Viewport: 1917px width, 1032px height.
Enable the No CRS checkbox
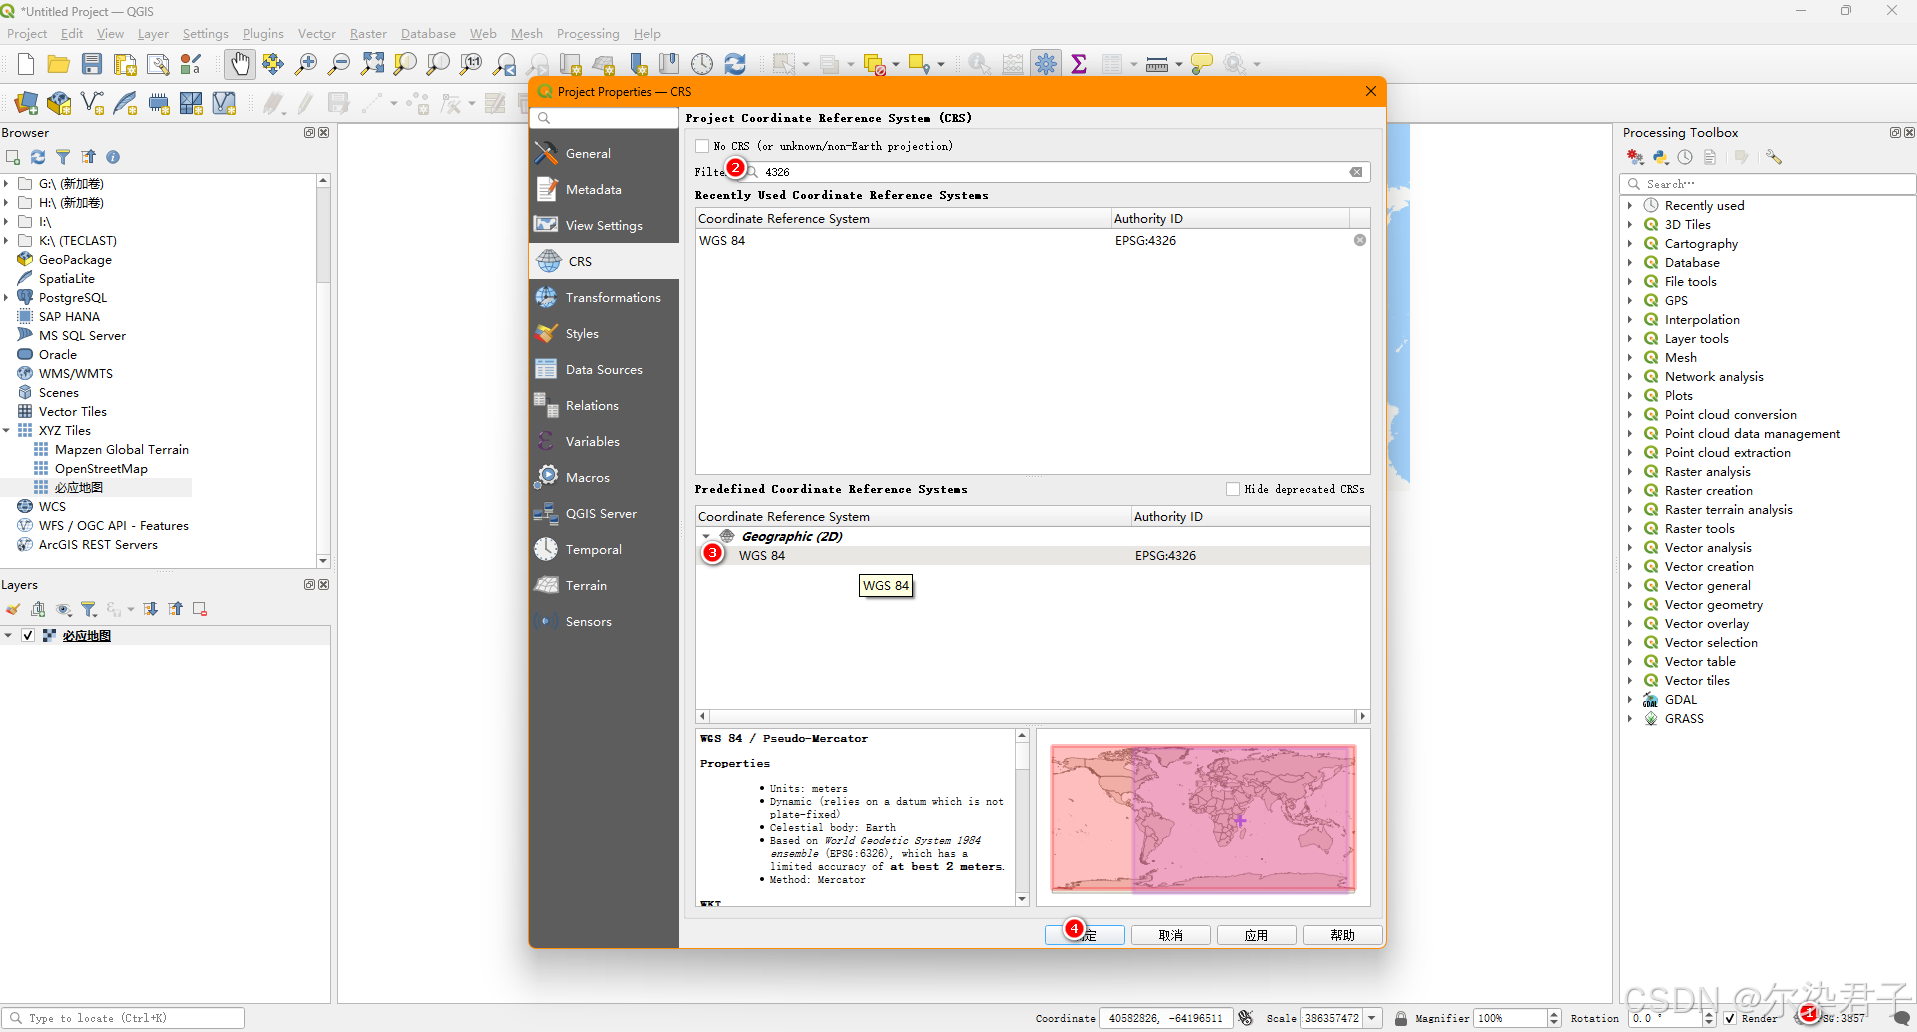[x=702, y=146]
